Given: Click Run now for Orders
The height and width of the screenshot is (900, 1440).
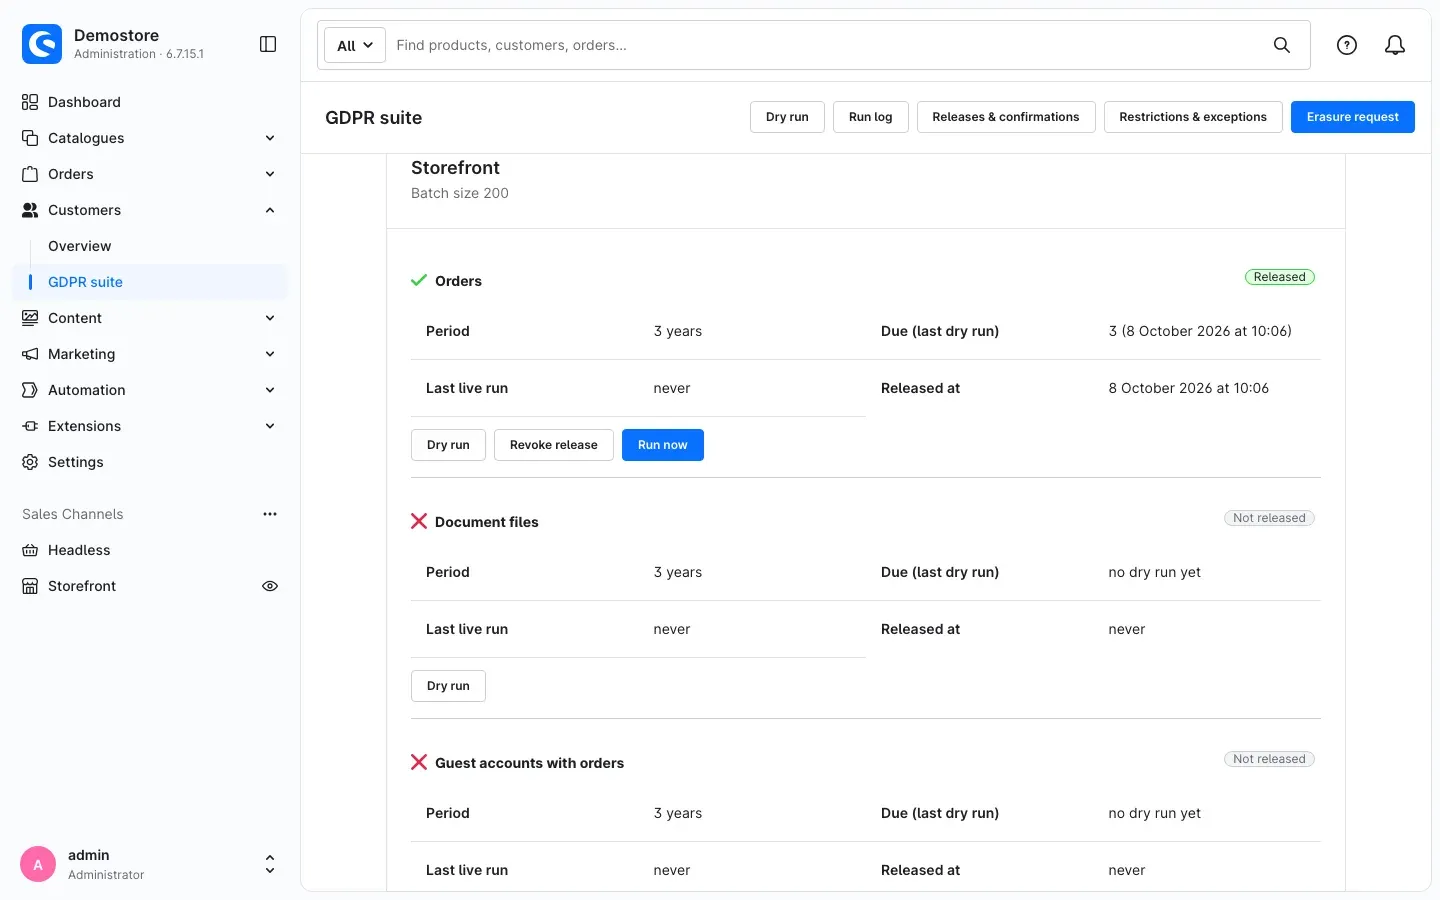Looking at the screenshot, I should pos(663,445).
